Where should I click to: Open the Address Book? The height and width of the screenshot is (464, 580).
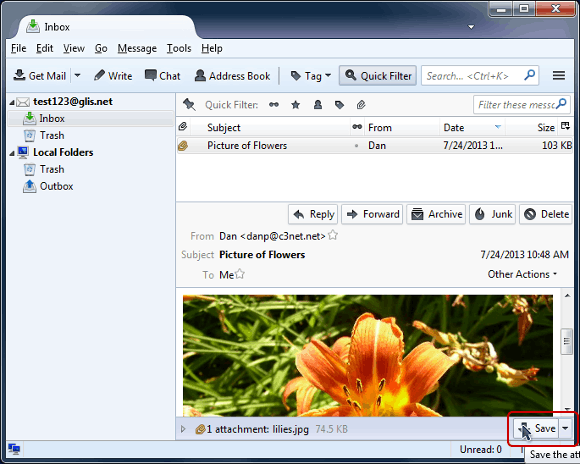232,76
